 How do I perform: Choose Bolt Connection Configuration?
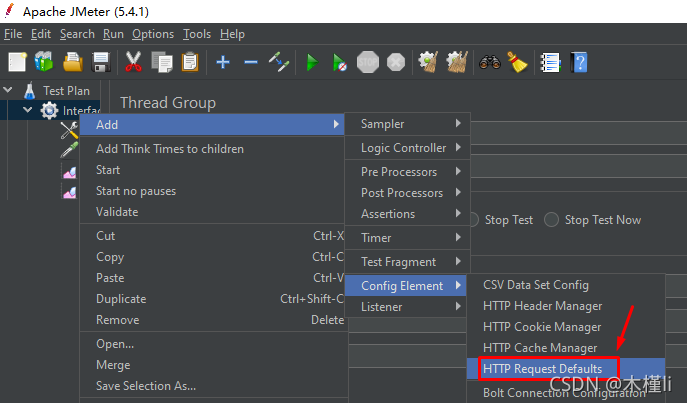564,393
